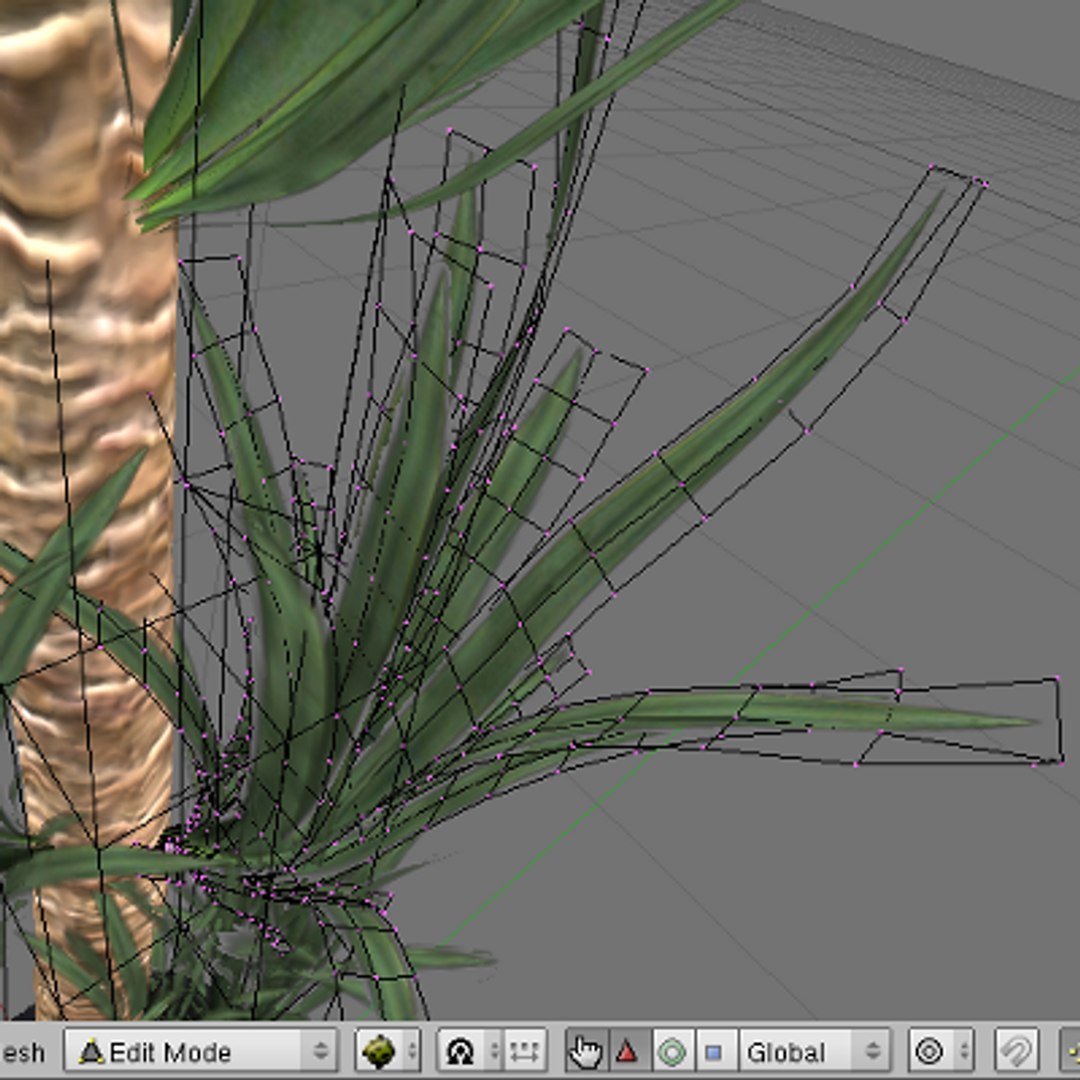Select the rotate manipulator green circle
This screenshot has height=1080, width=1080.
(x=672, y=1052)
